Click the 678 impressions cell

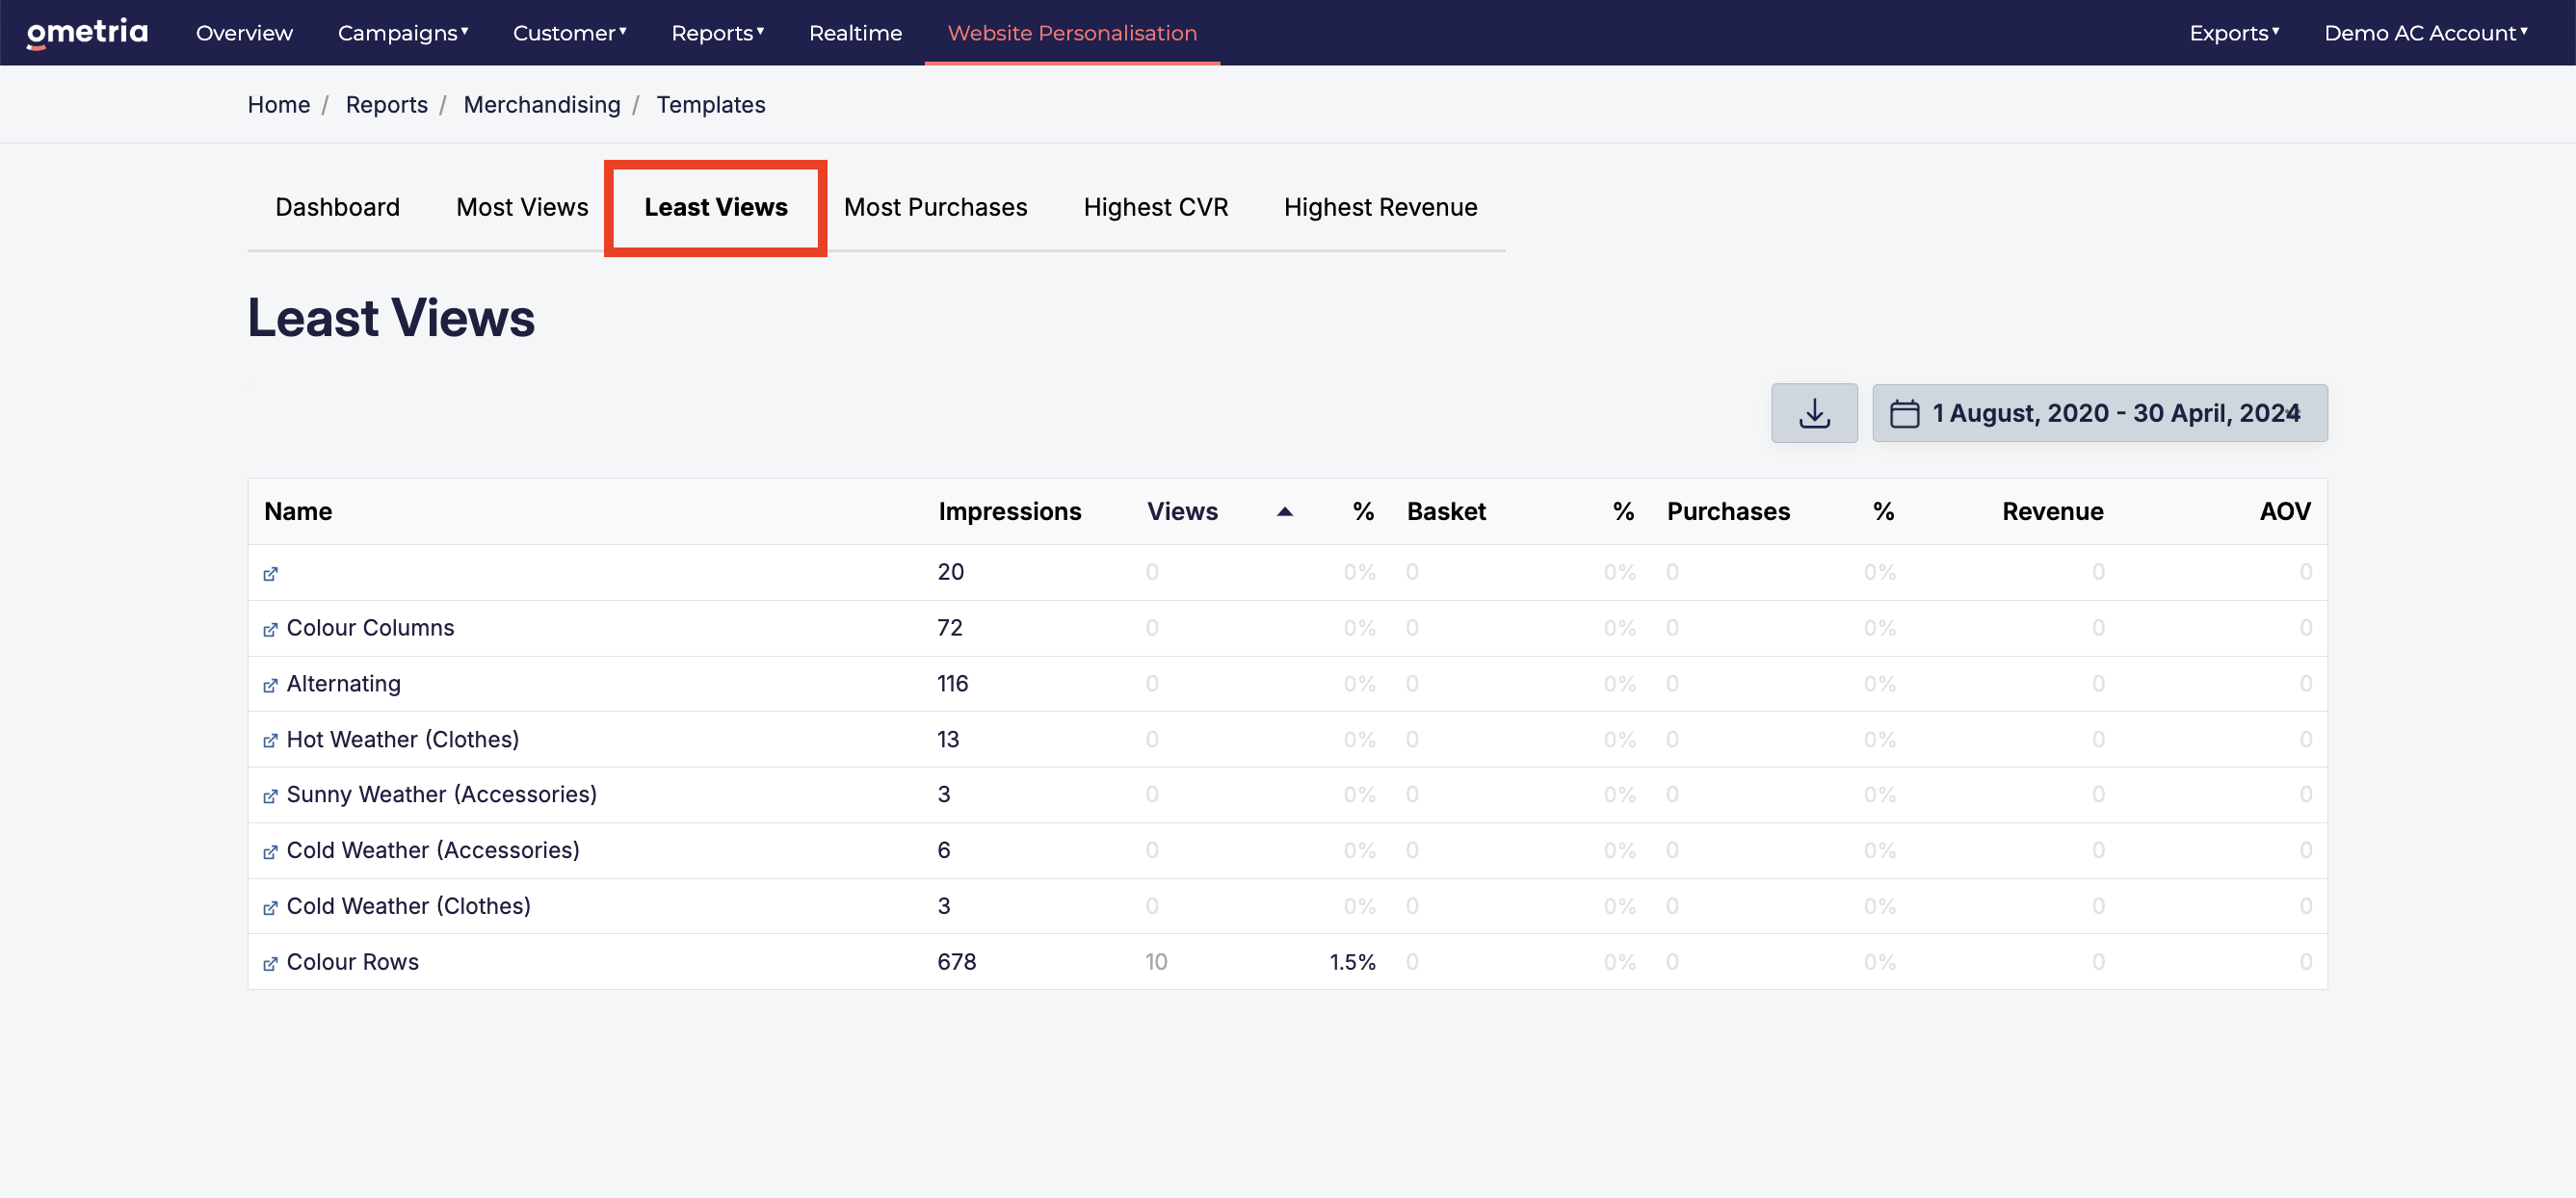956,962
